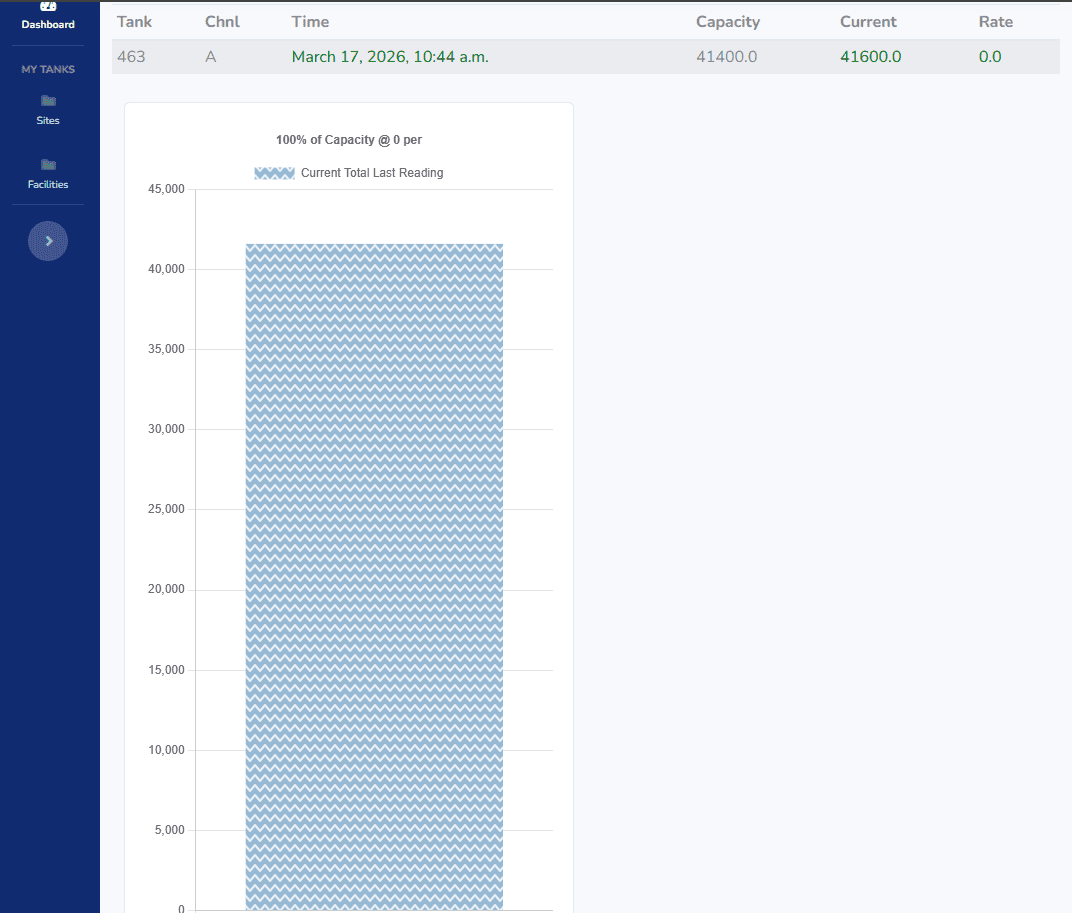Viewport: 1072px width, 913px height.
Task: Select tank number 463 in the row
Action: point(131,57)
